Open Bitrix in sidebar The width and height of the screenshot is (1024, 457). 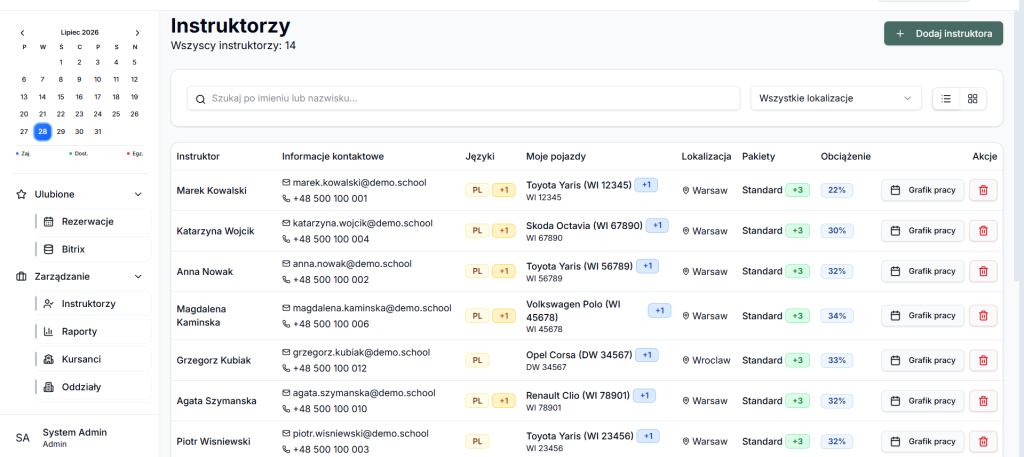93,249
